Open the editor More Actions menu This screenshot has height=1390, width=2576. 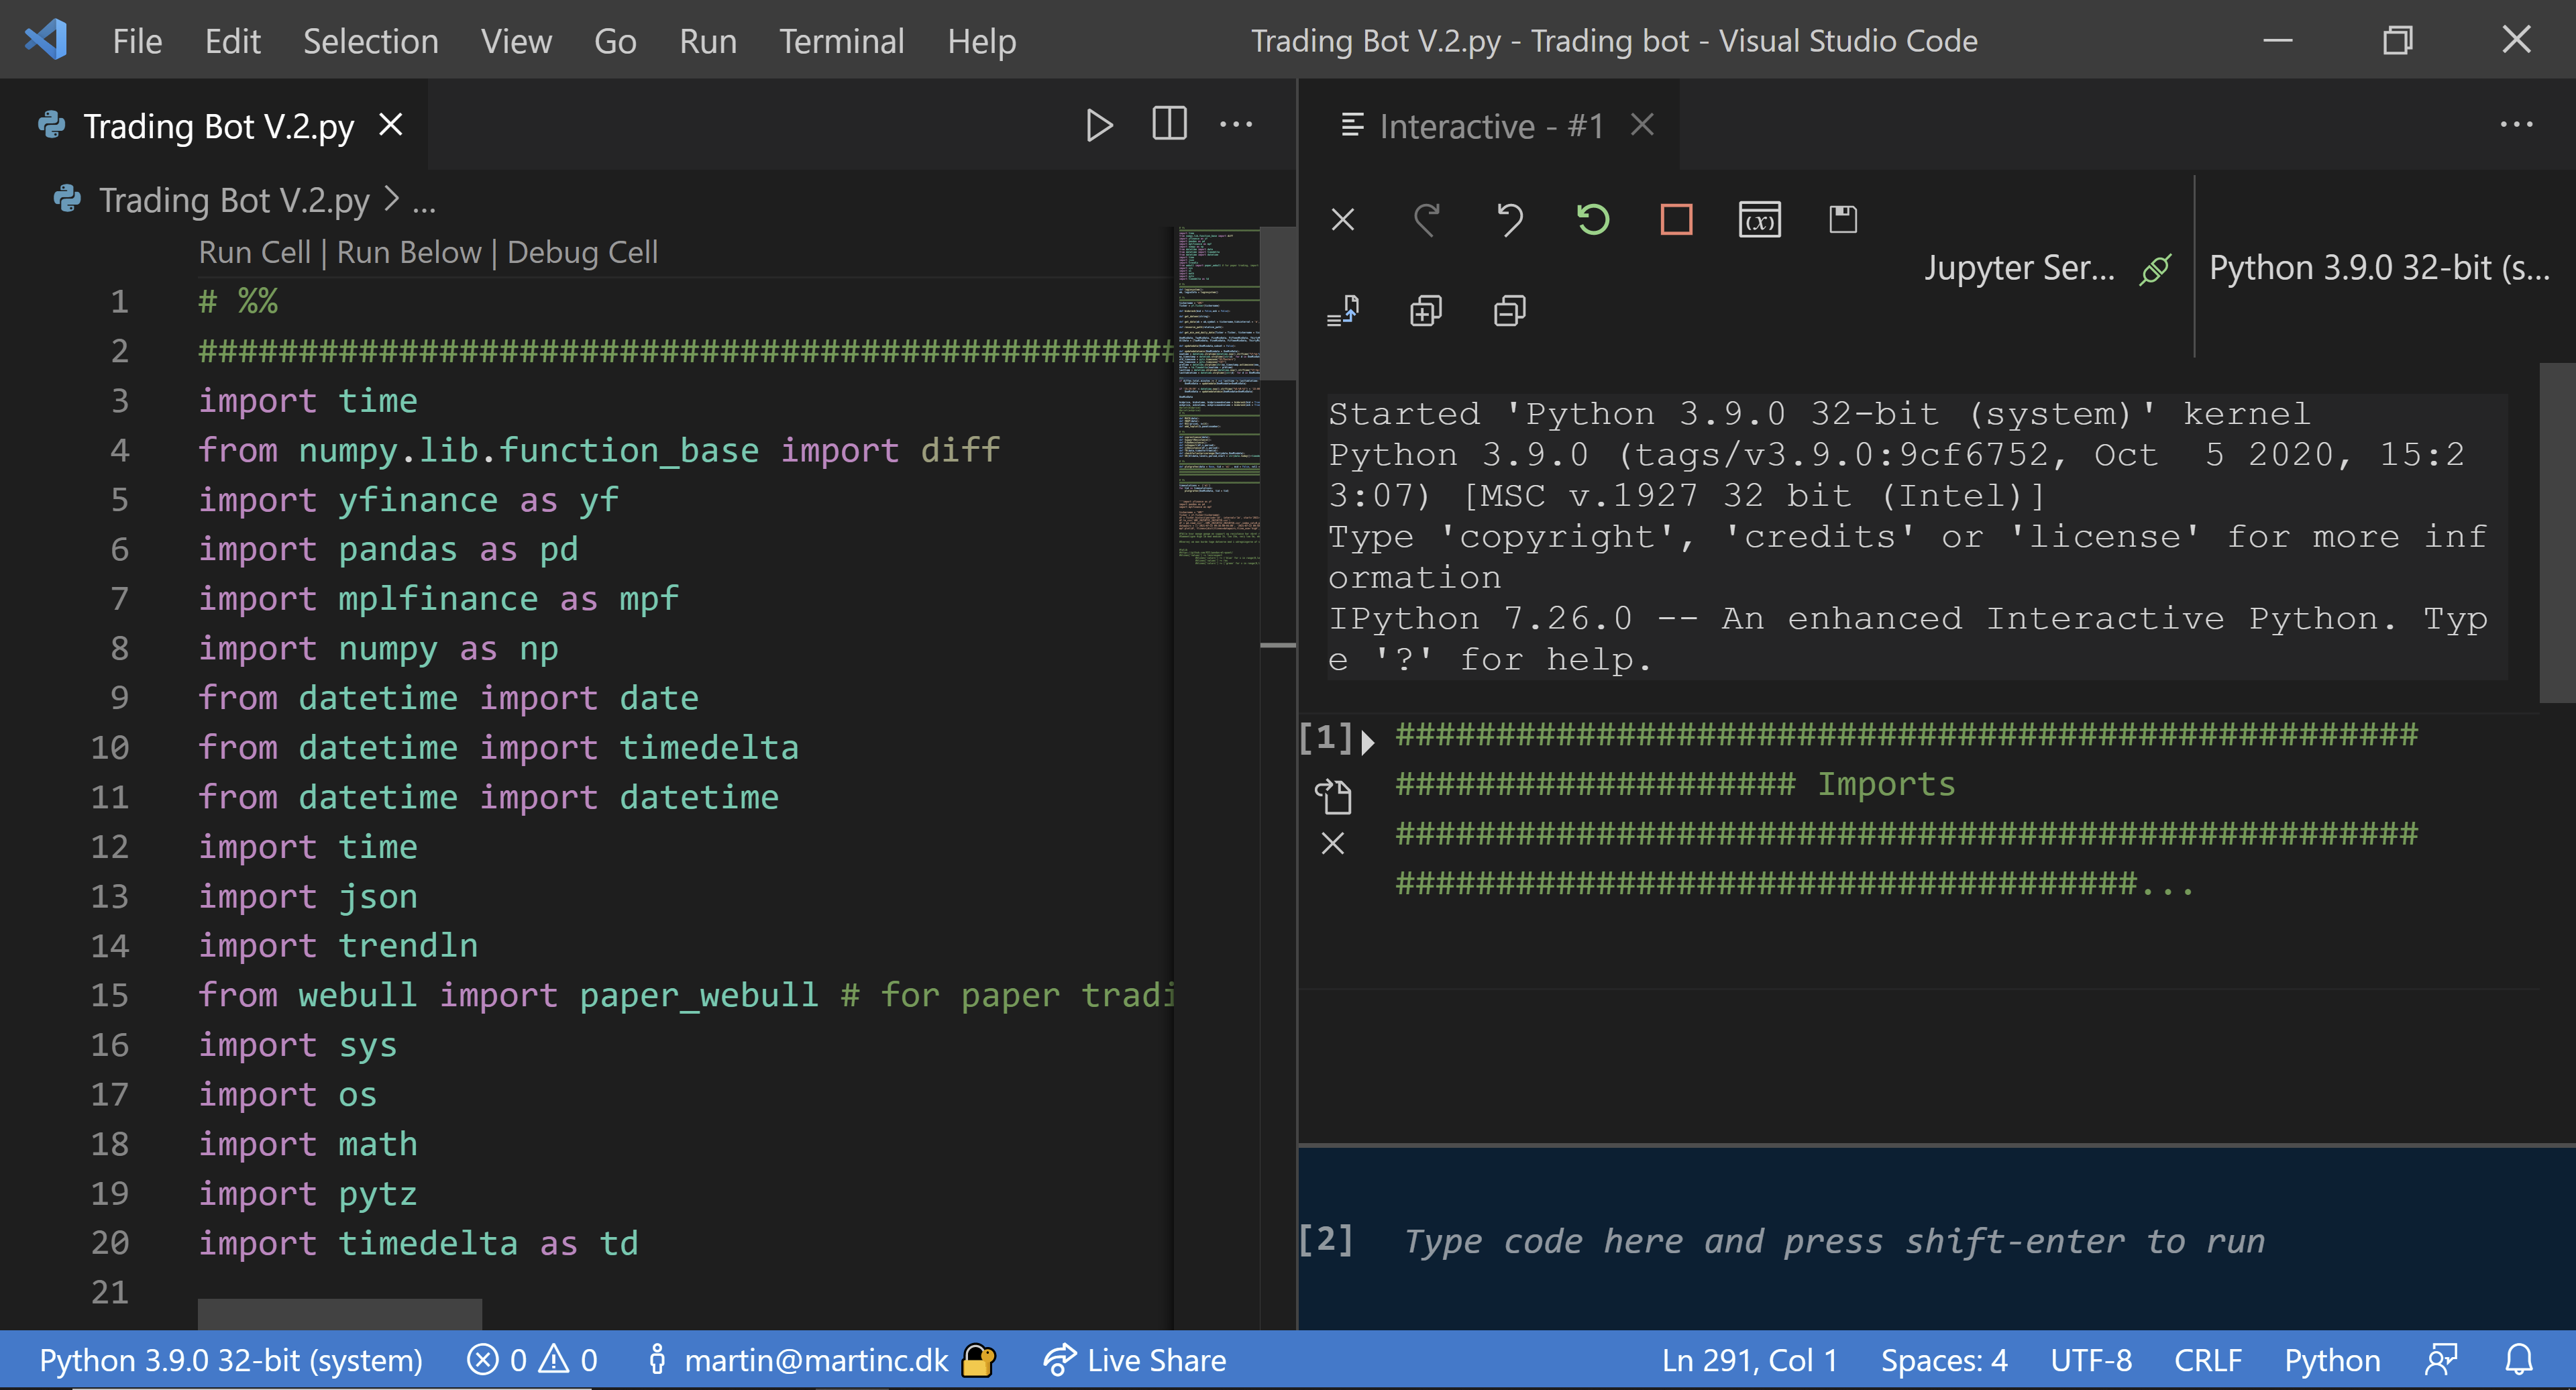click(x=1237, y=124)
